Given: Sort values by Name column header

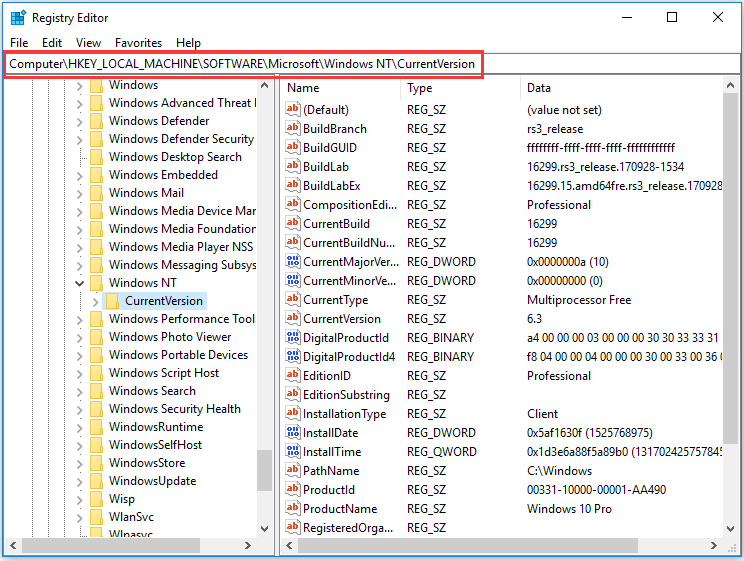Looking at the screenshot, I should [x=342, y=88].
